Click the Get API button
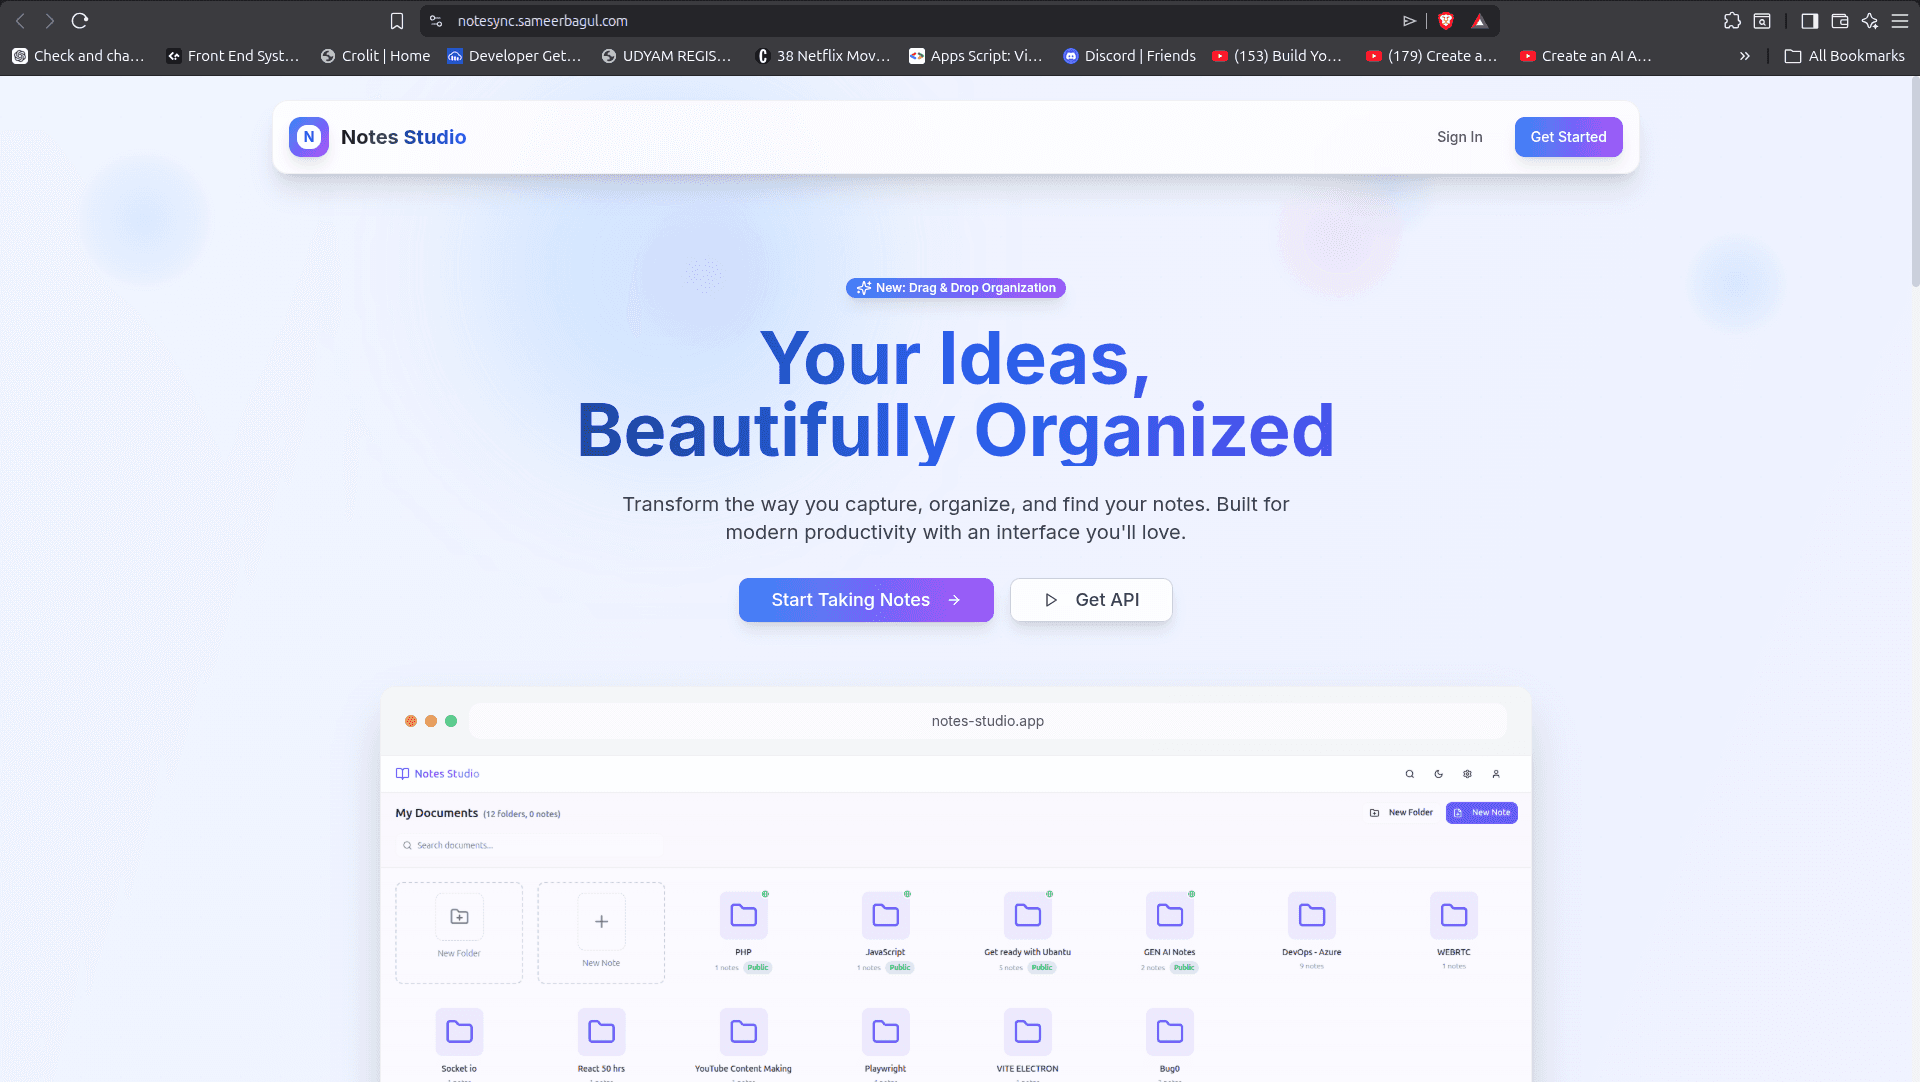 click(x=1091, y=600)
